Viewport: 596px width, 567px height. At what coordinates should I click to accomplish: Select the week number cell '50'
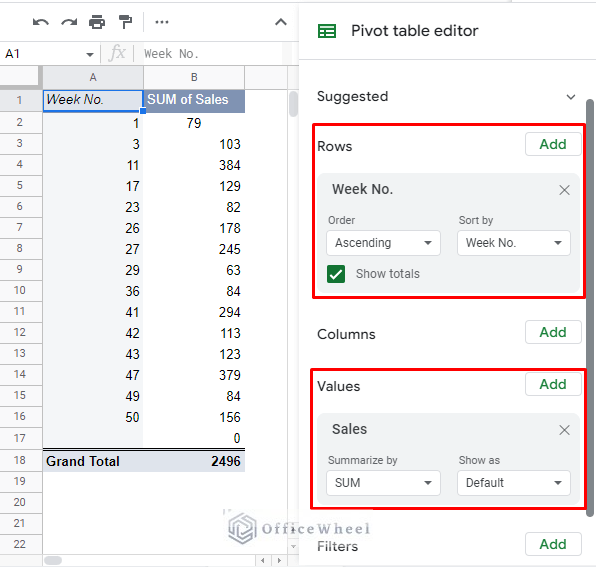93,417
